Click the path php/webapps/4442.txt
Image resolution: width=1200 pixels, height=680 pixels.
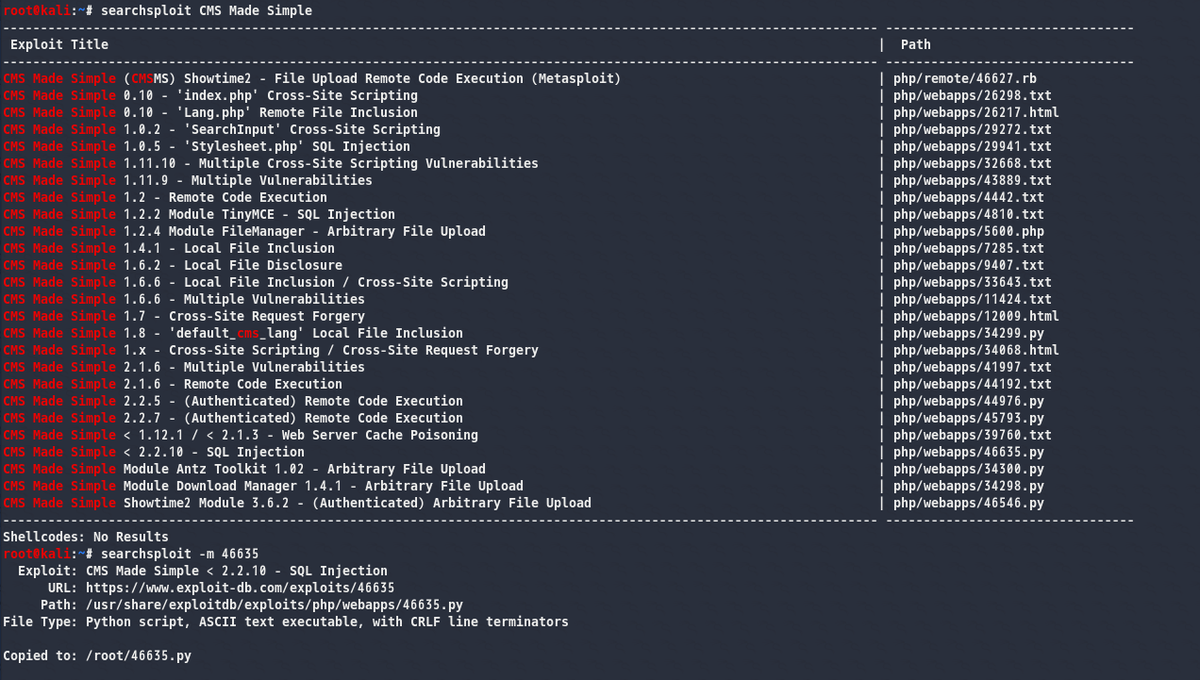(x=969, y=197)
